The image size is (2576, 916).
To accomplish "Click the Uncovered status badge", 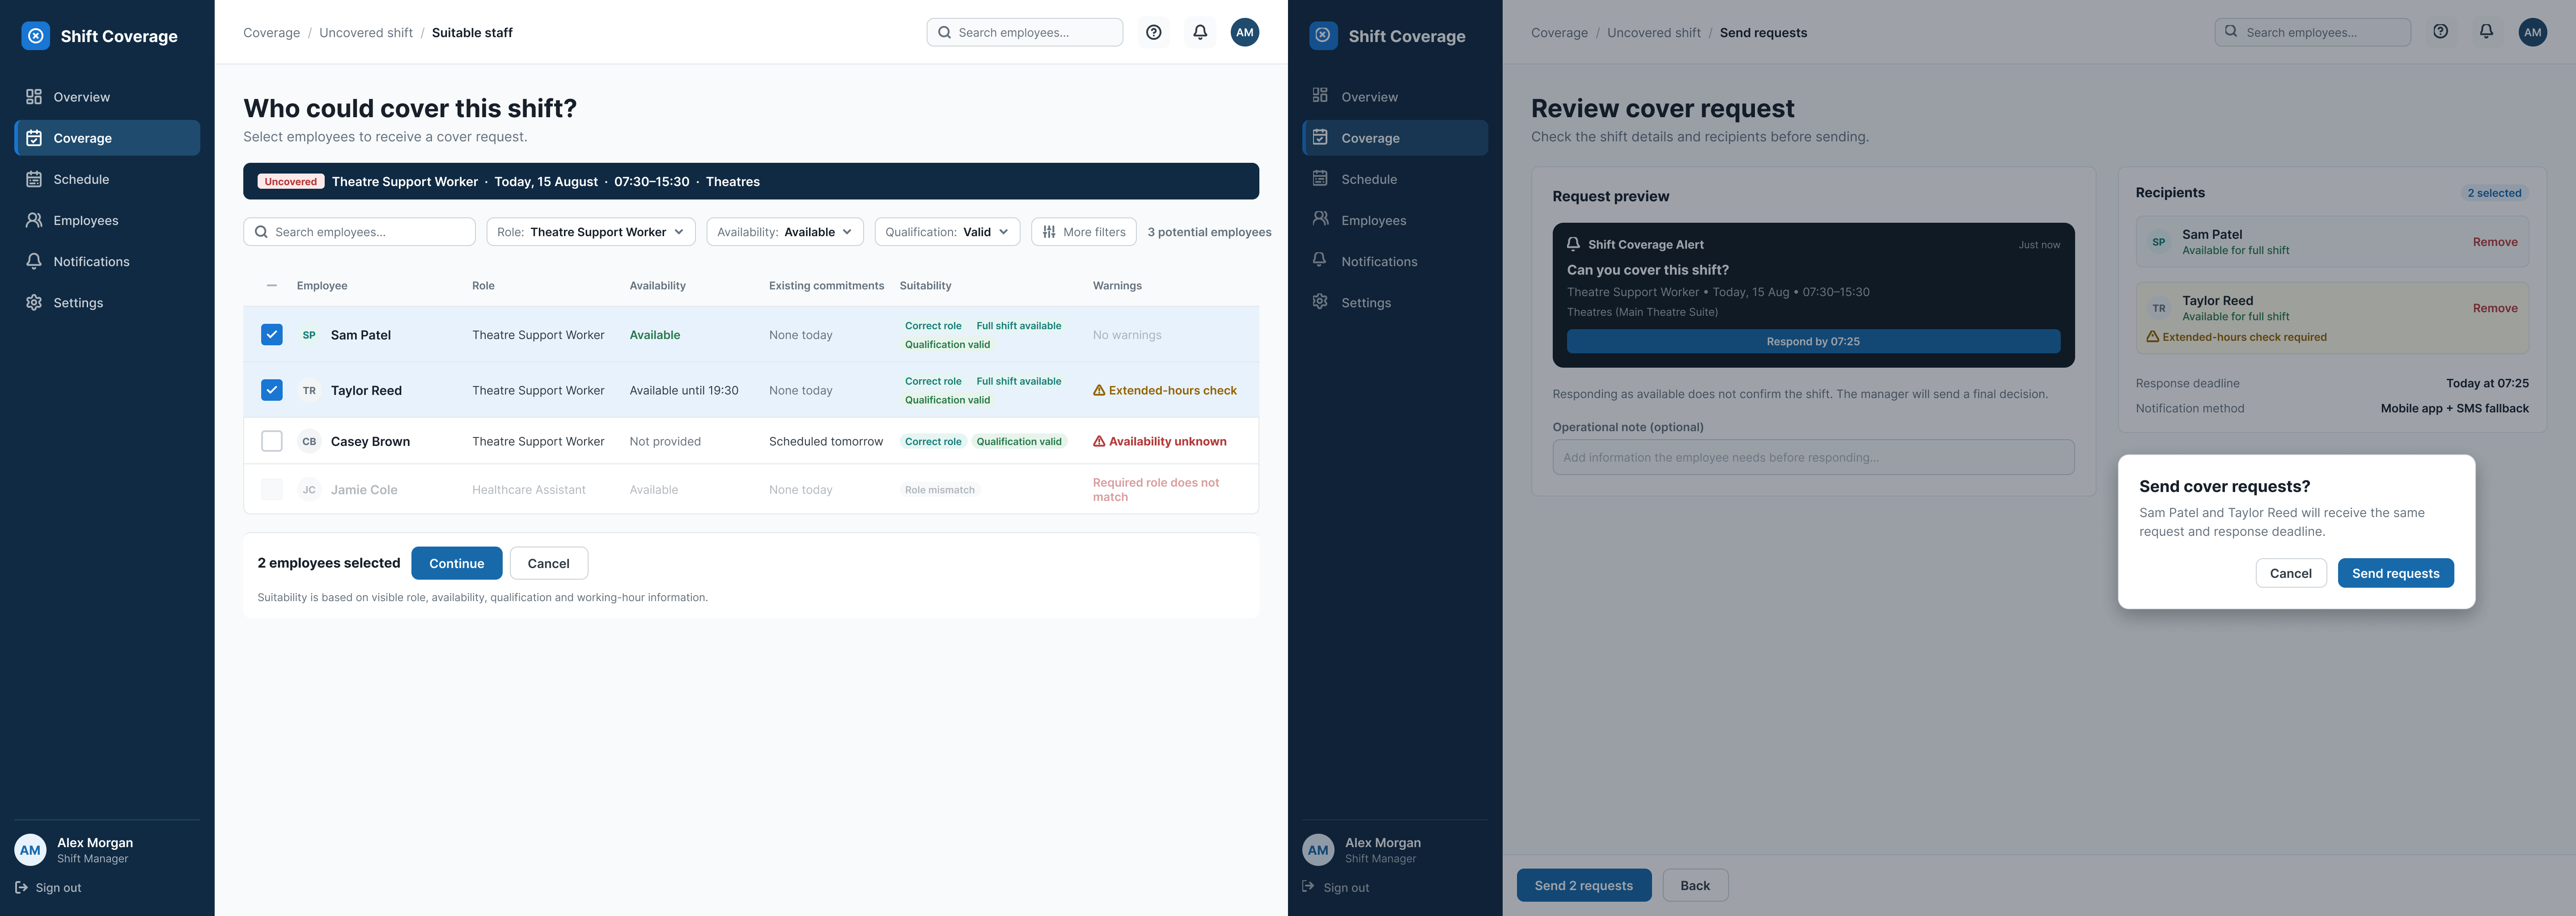I will (x=291, y=181).
